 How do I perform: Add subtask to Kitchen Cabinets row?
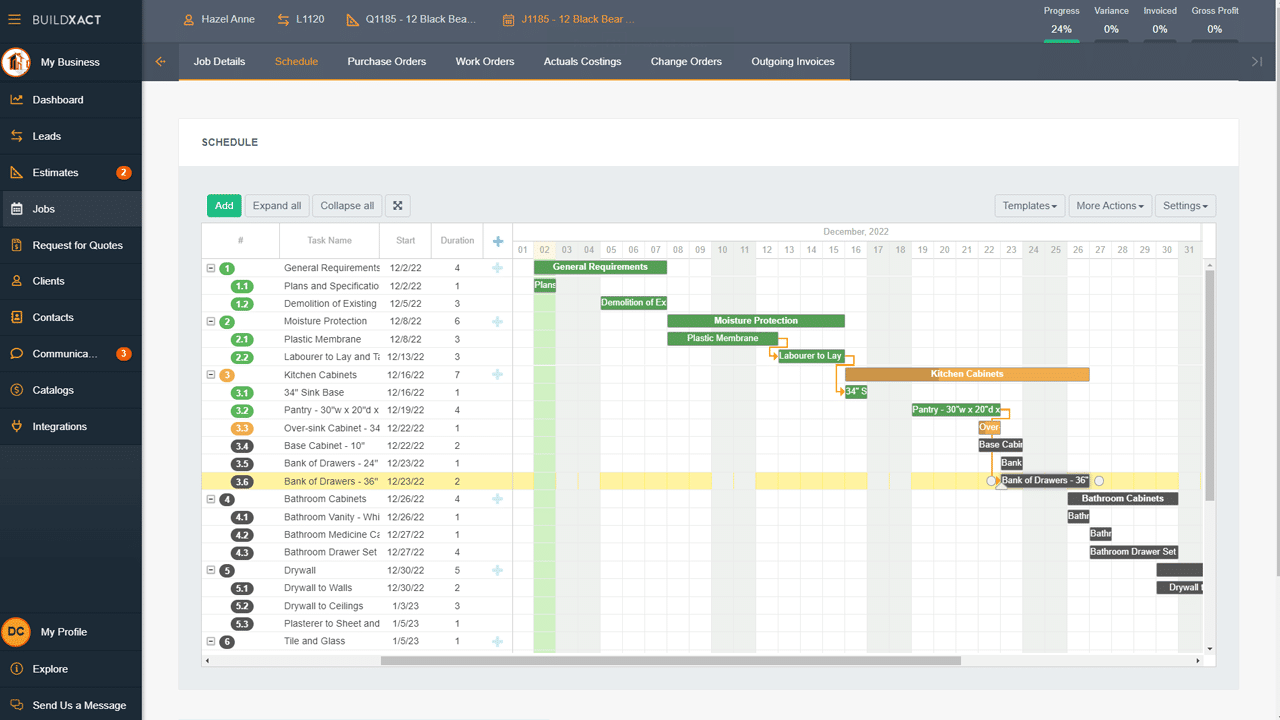[x=498, y=375]
